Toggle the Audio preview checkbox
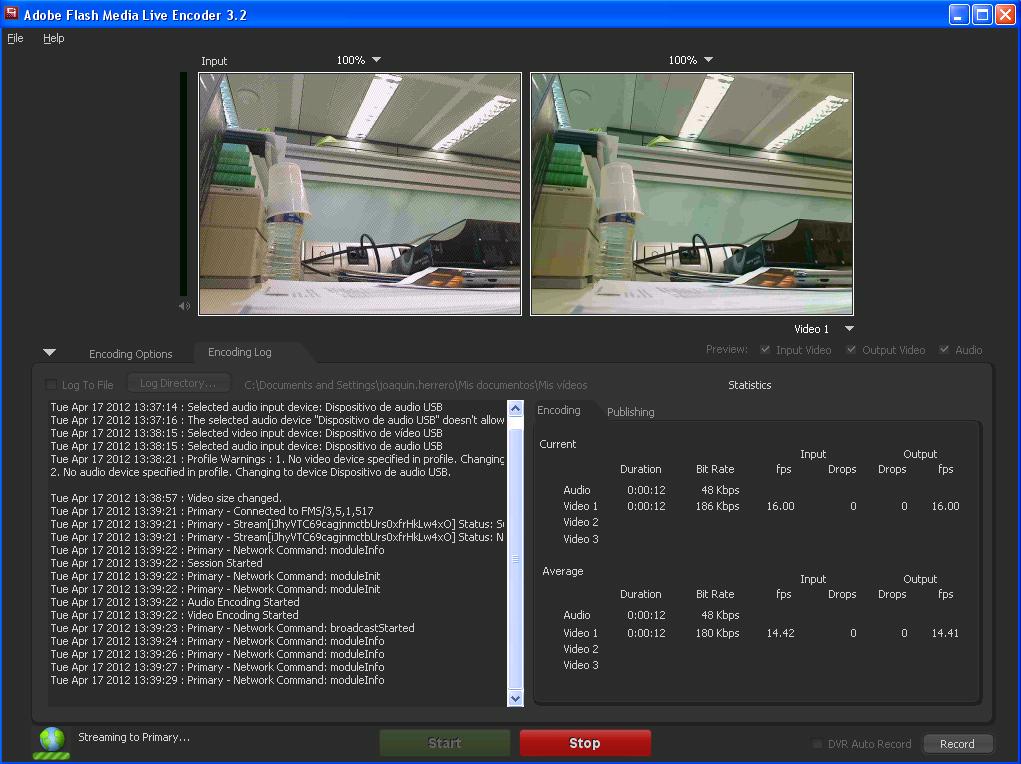Image resolution: width=1021 pixels, height=764 pixels. click(944, 350)
